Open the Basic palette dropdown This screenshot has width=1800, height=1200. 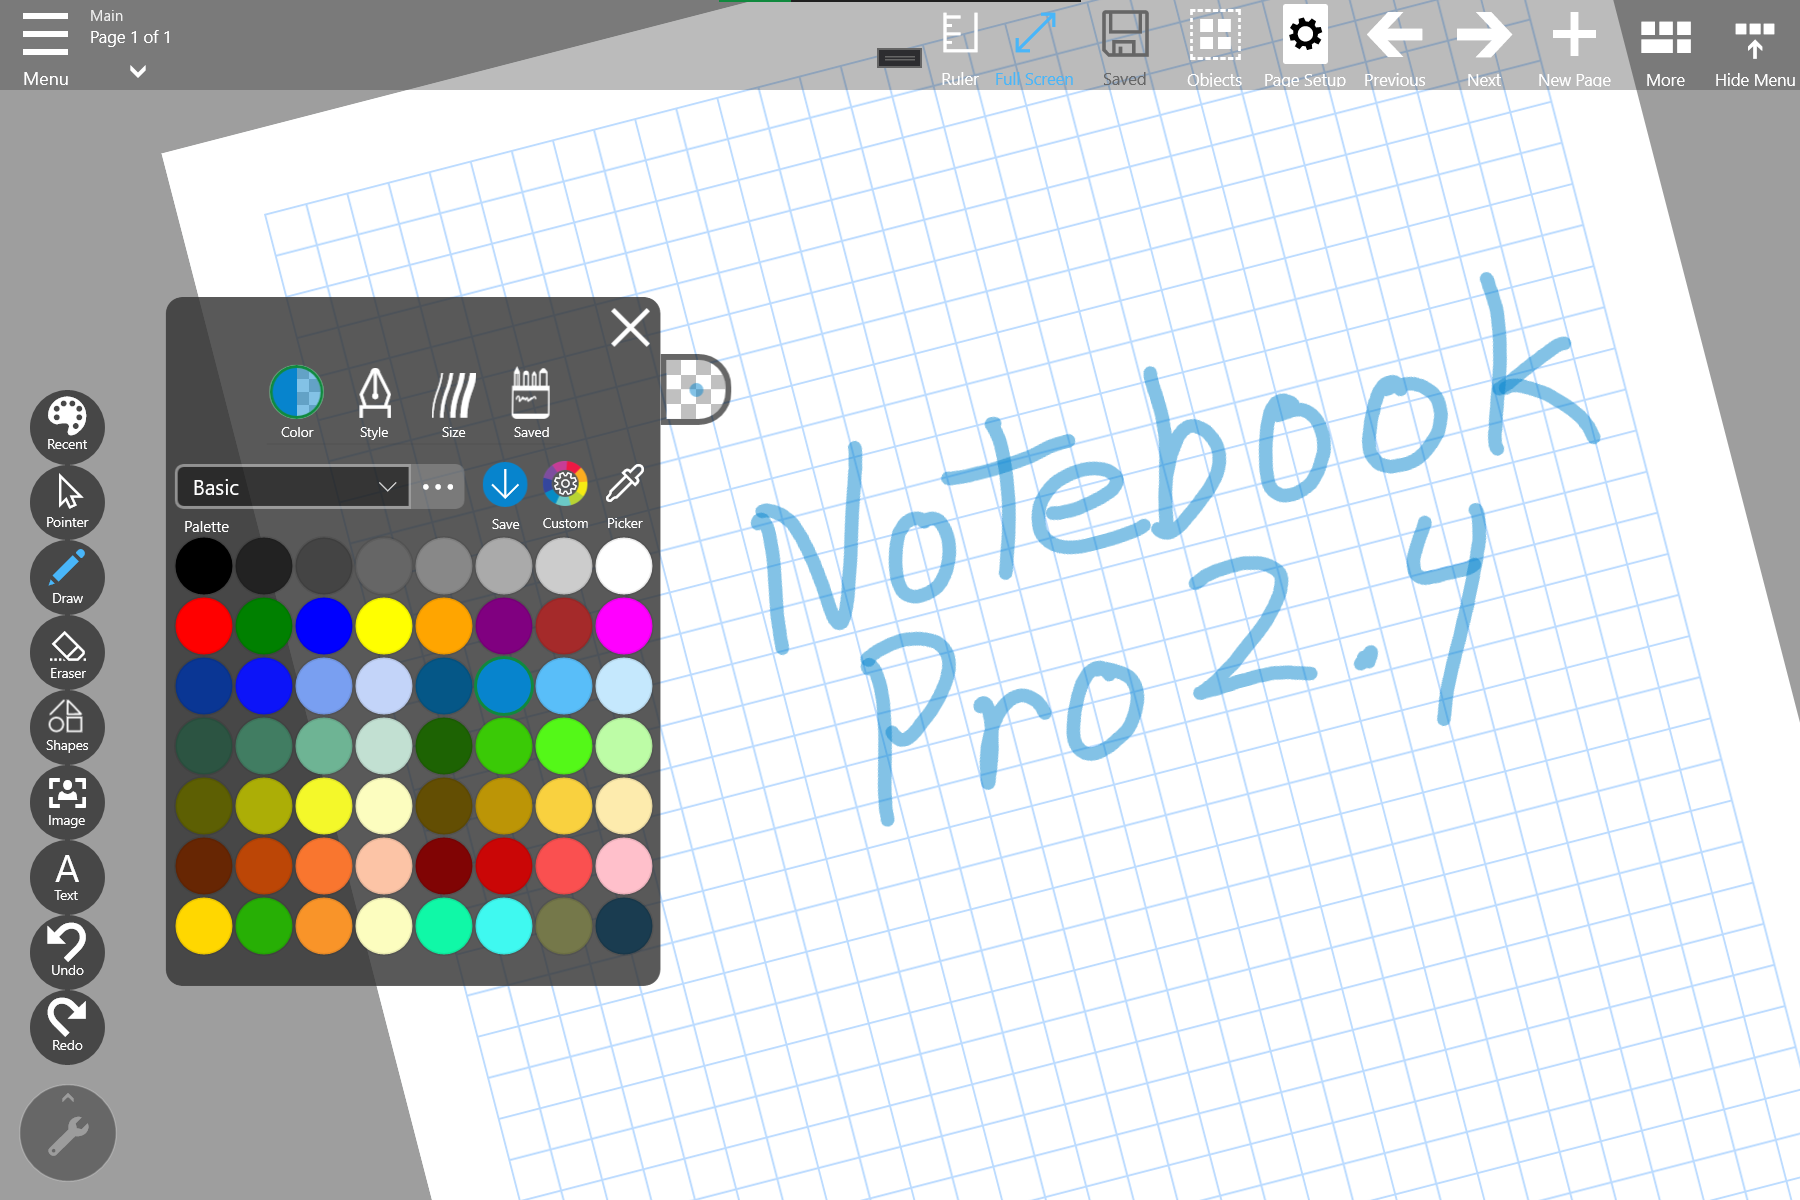293,487
